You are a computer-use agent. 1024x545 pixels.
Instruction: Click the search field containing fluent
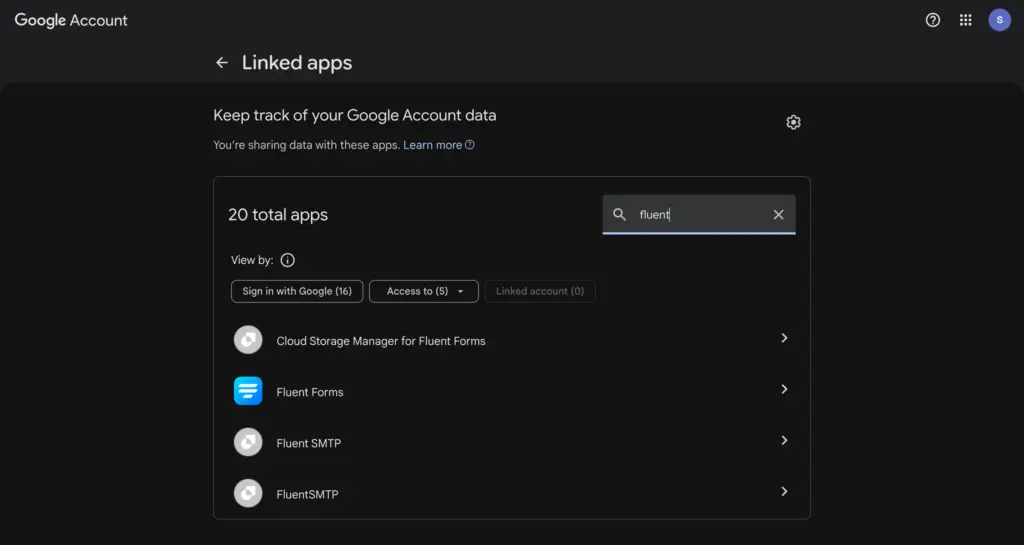click(x=699, y=215)
